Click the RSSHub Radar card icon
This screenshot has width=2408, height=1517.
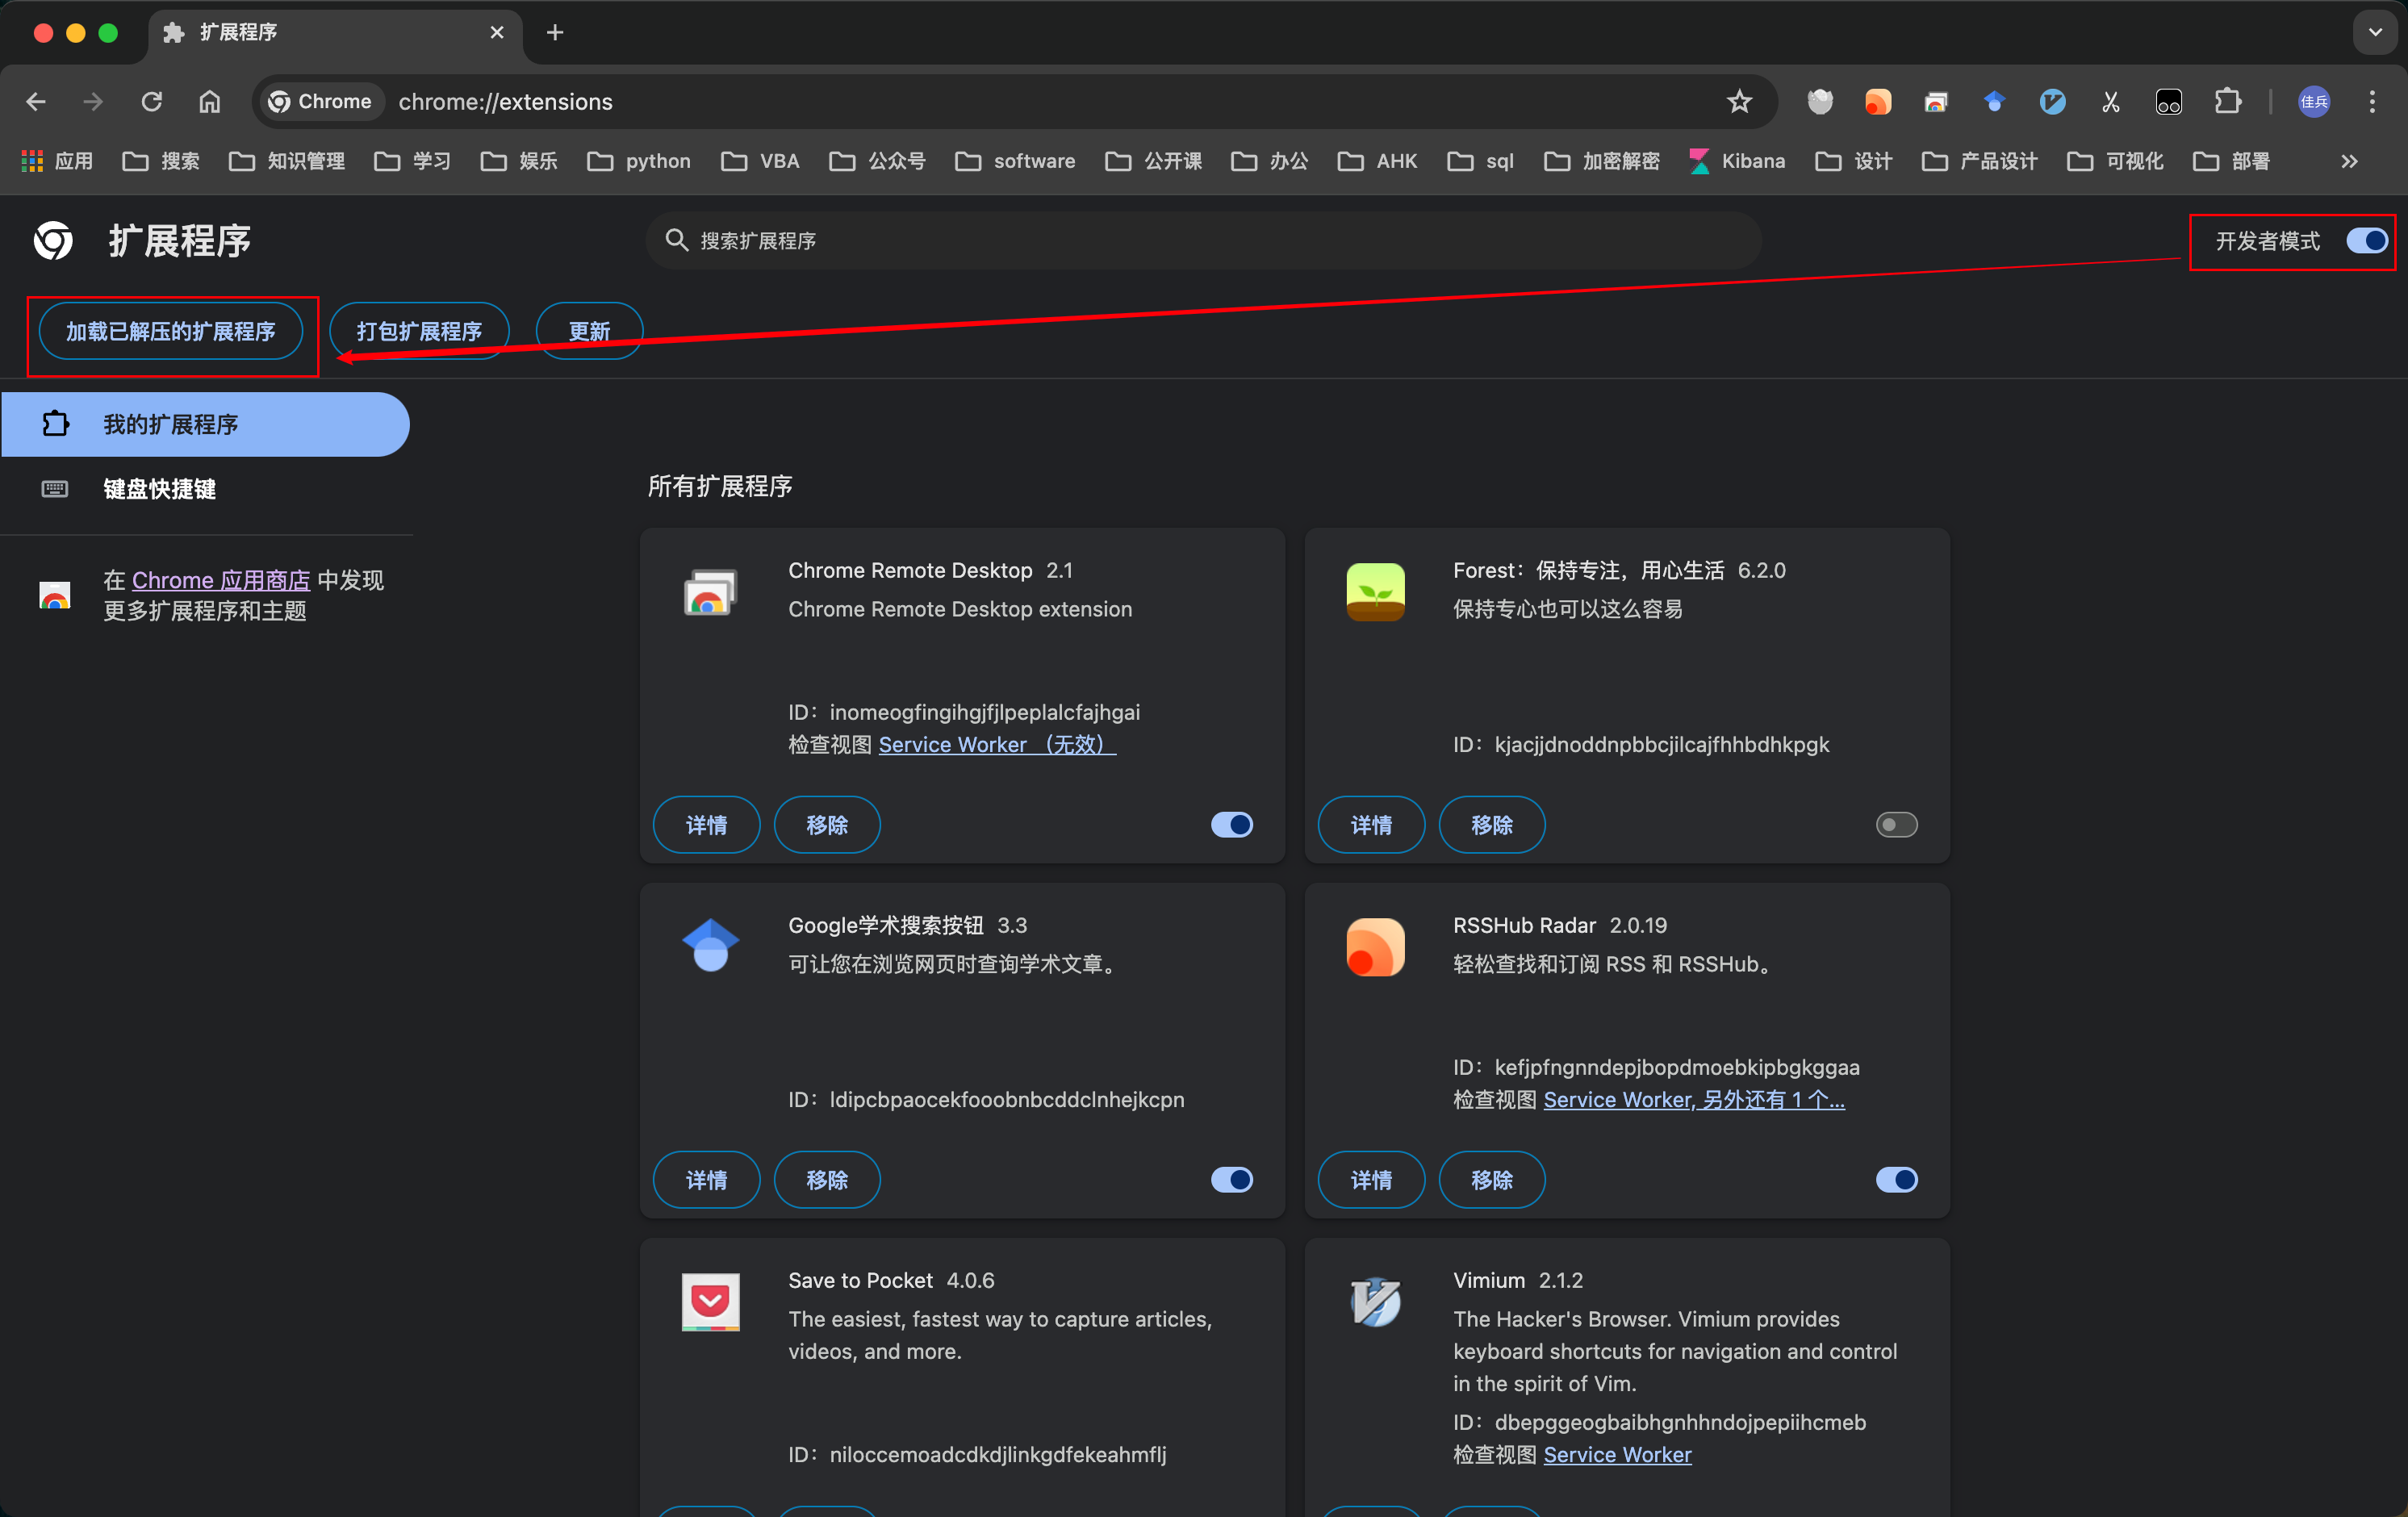1375,946
